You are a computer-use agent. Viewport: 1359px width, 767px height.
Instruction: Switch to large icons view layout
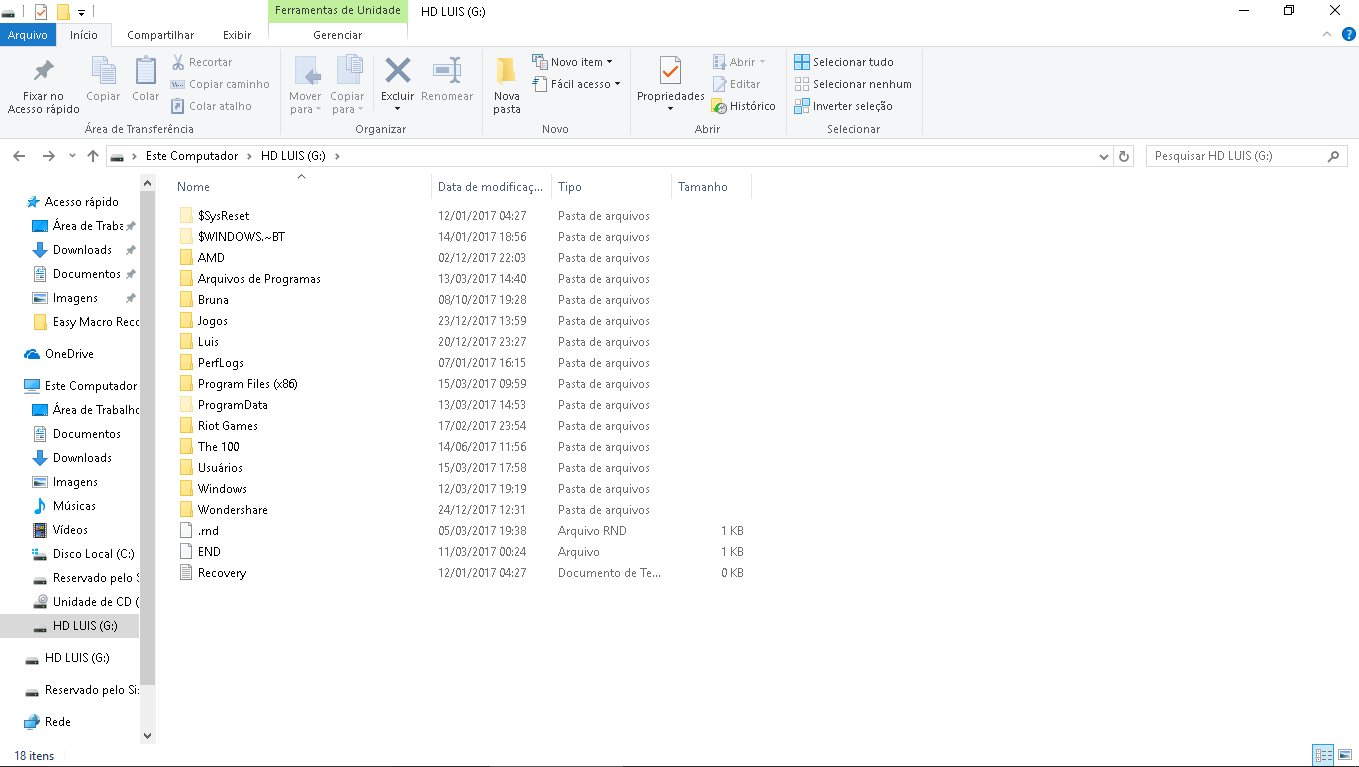[x=1345, y=755]
